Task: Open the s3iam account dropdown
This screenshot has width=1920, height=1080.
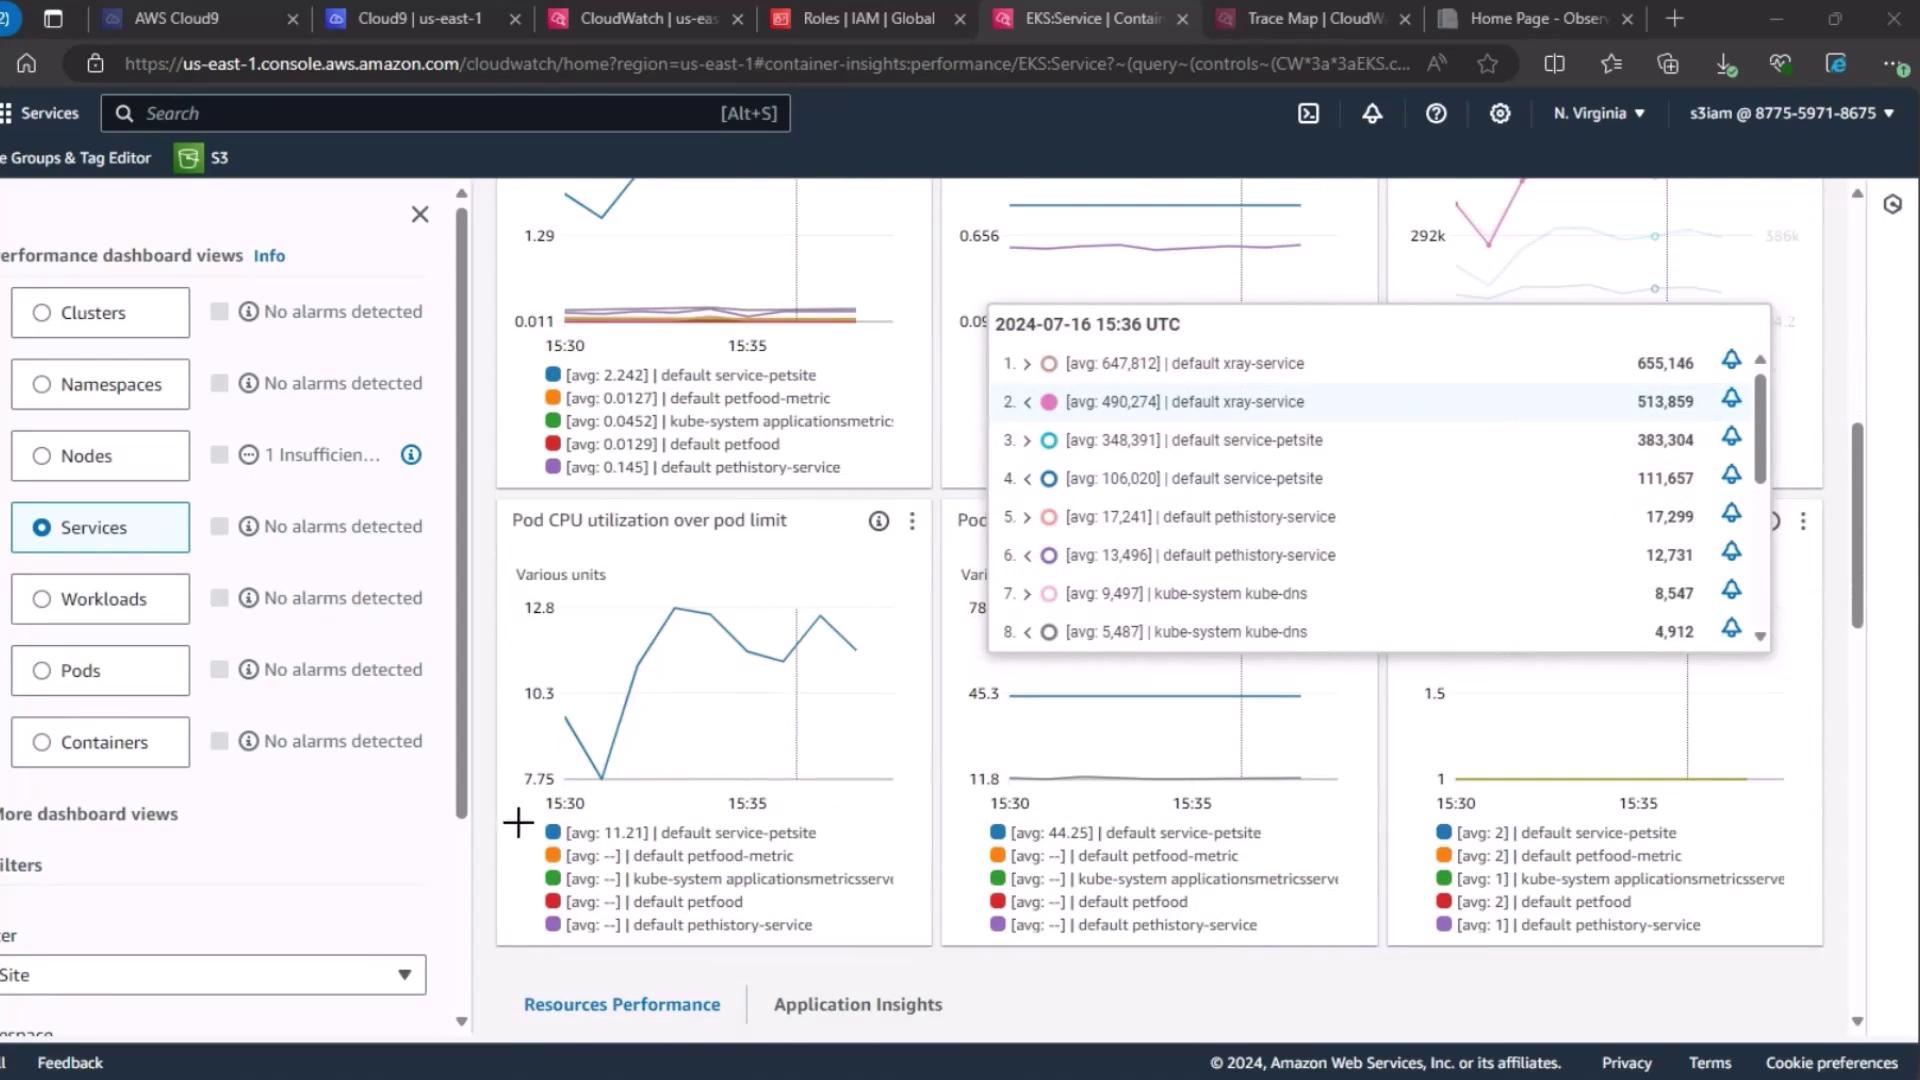Action: click(x=1792, y=113)
